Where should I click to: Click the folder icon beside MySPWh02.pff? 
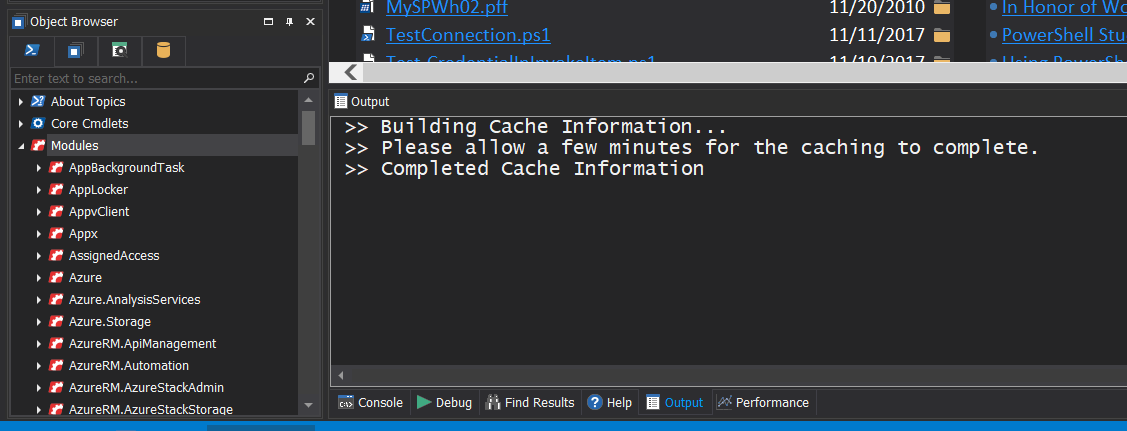coord(942,8)
